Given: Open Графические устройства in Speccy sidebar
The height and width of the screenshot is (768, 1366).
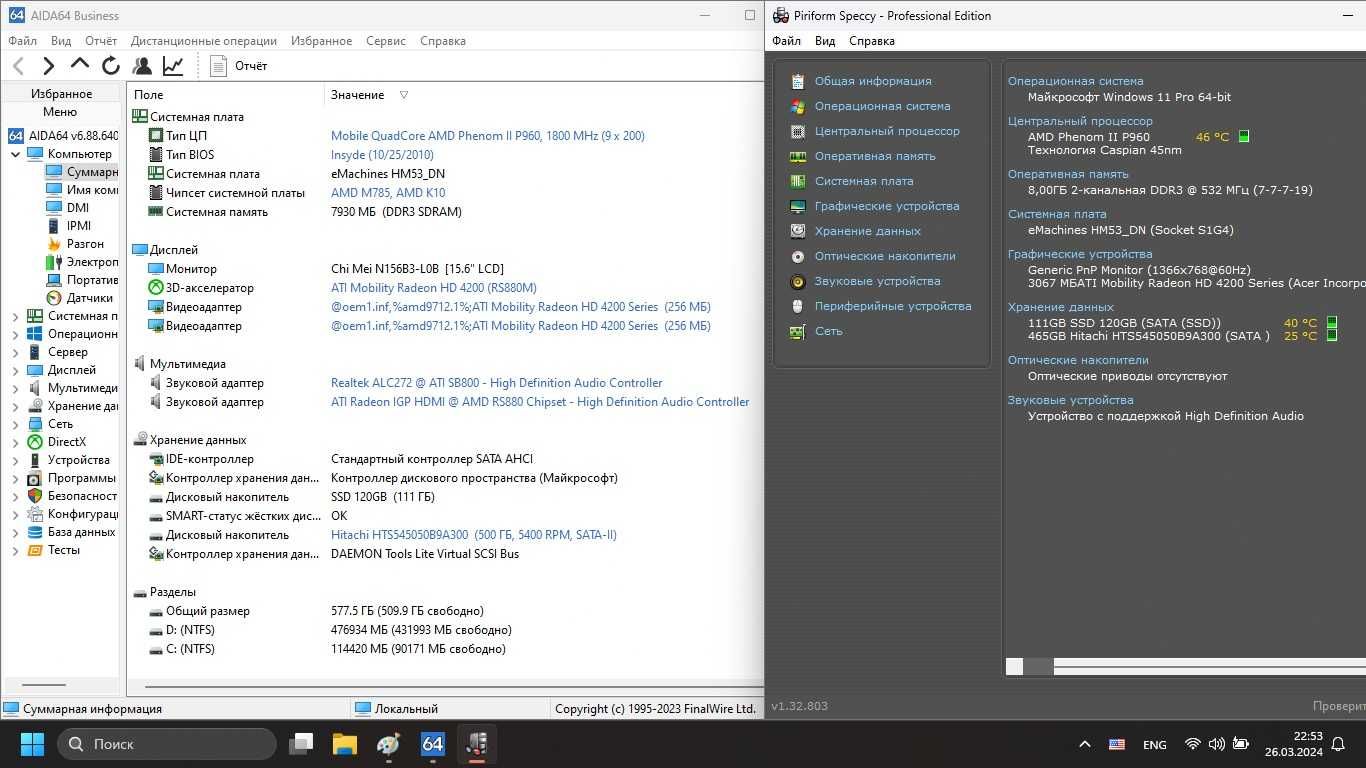Looking at the screenshot, I should tap(887, 206).
